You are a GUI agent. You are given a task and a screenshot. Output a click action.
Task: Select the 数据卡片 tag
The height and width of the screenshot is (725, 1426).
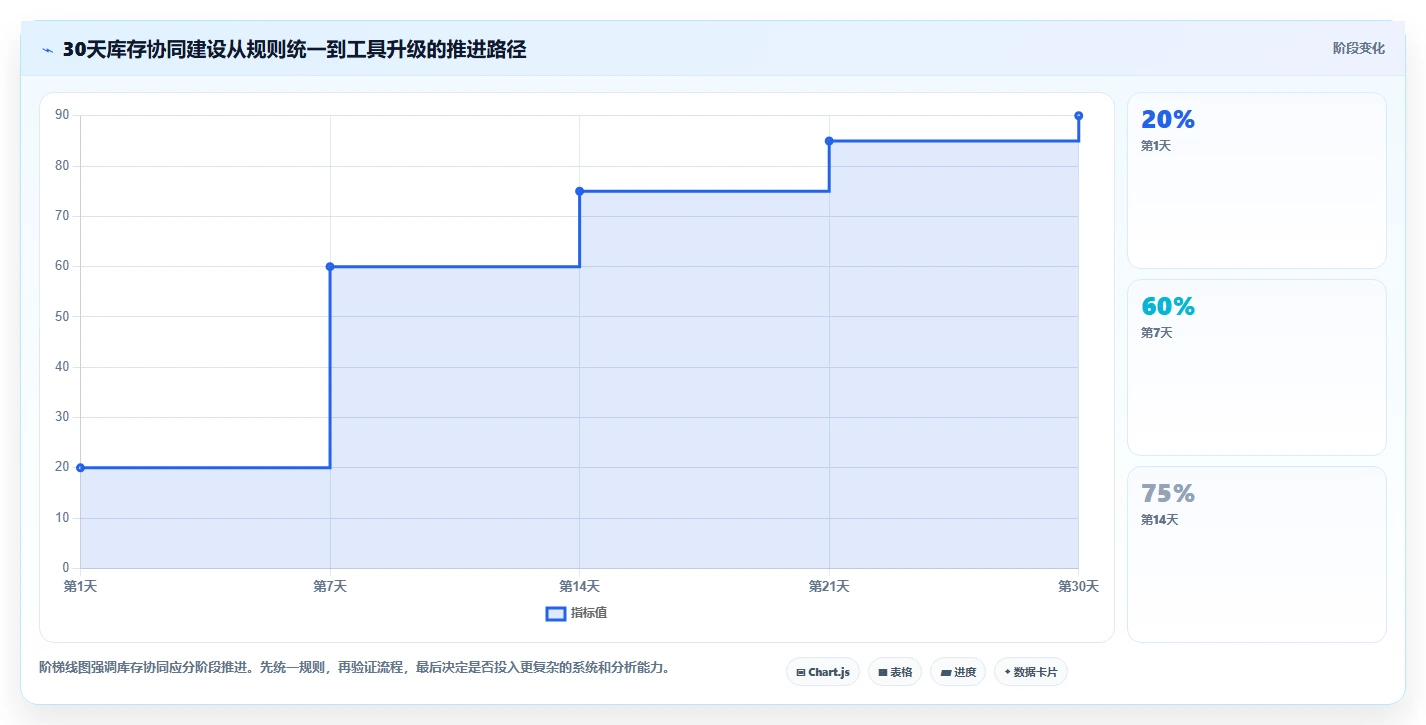[1030, 672]
